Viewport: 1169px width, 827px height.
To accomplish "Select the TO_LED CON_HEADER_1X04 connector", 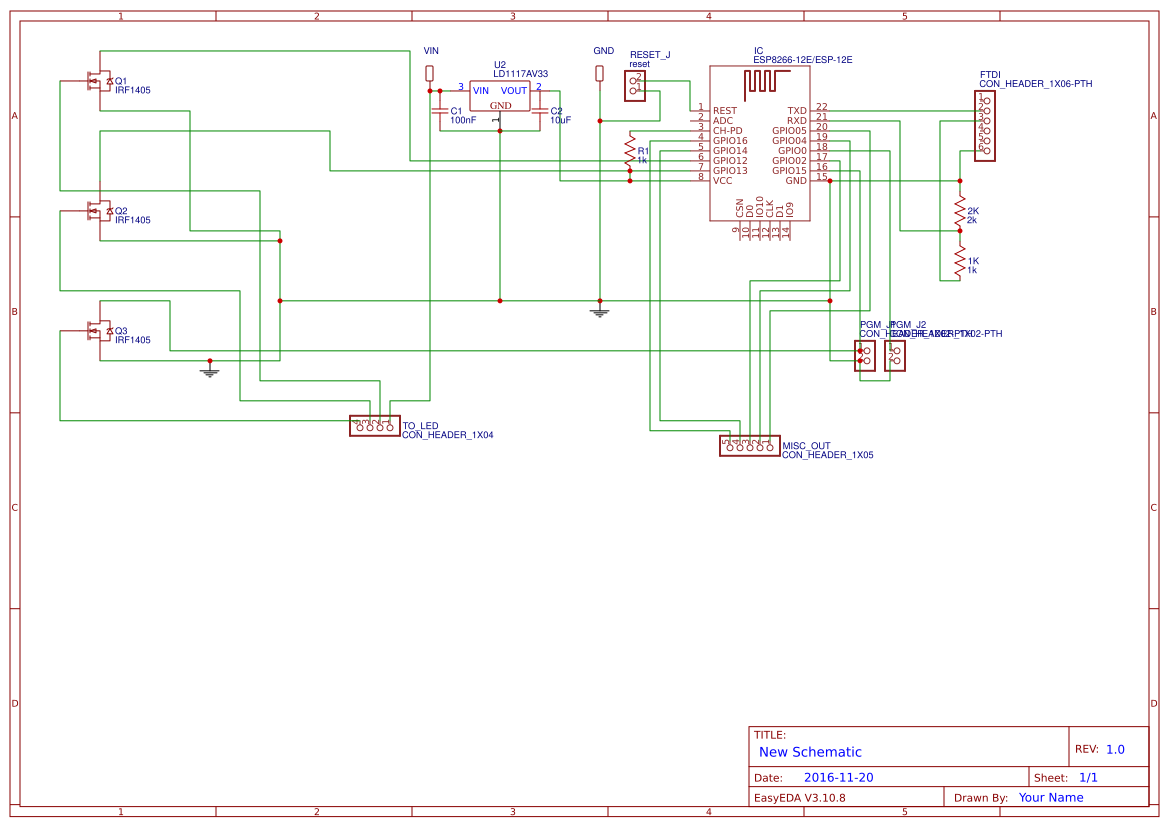I will click(375, 425).
